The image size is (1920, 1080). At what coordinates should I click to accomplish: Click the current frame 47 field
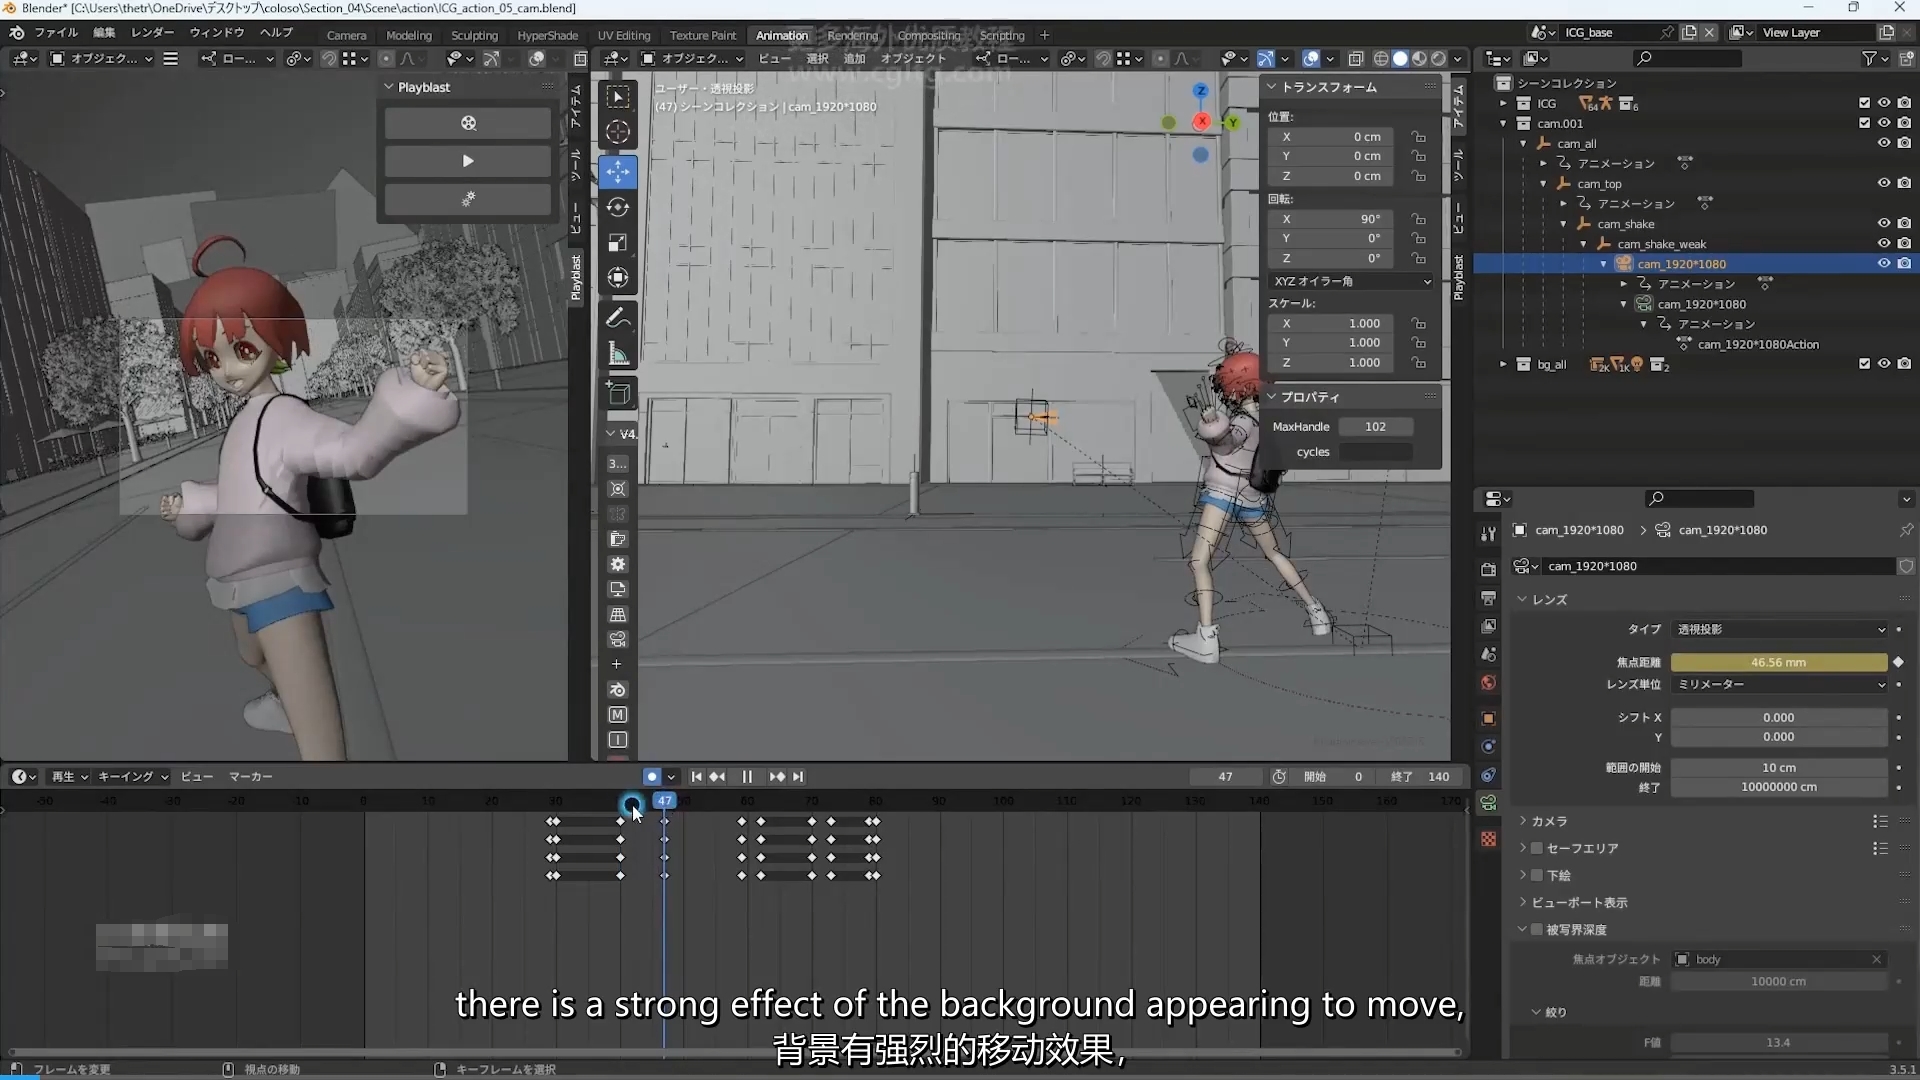coord(1225,777)
